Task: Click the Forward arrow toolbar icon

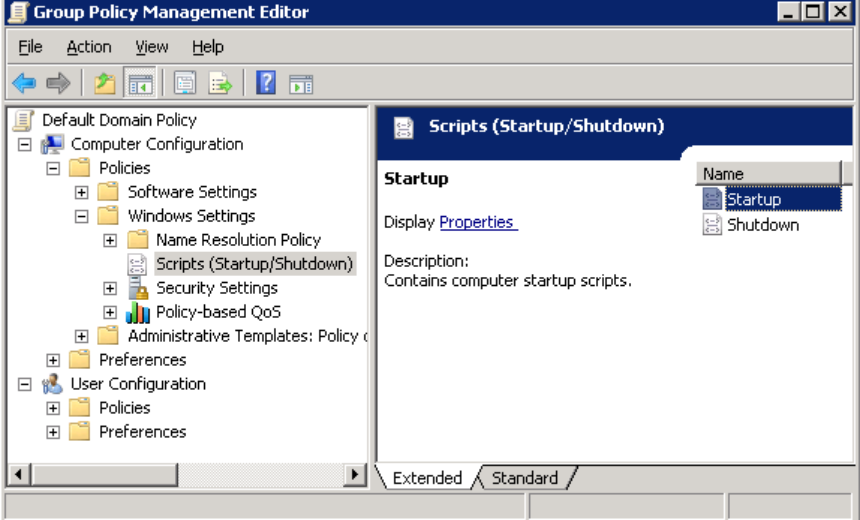Action: coord(58,83)
